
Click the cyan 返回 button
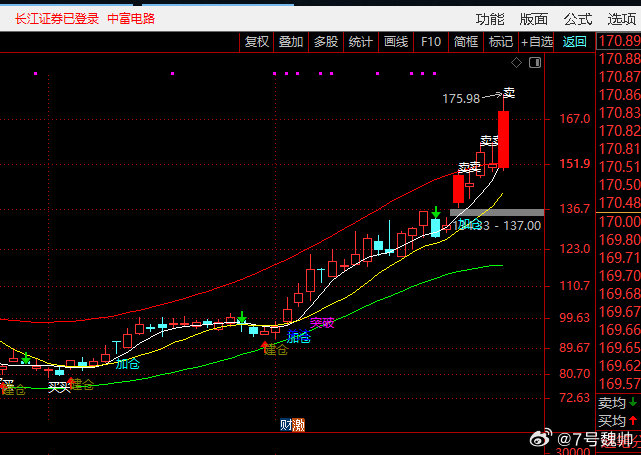coord(574,42)
